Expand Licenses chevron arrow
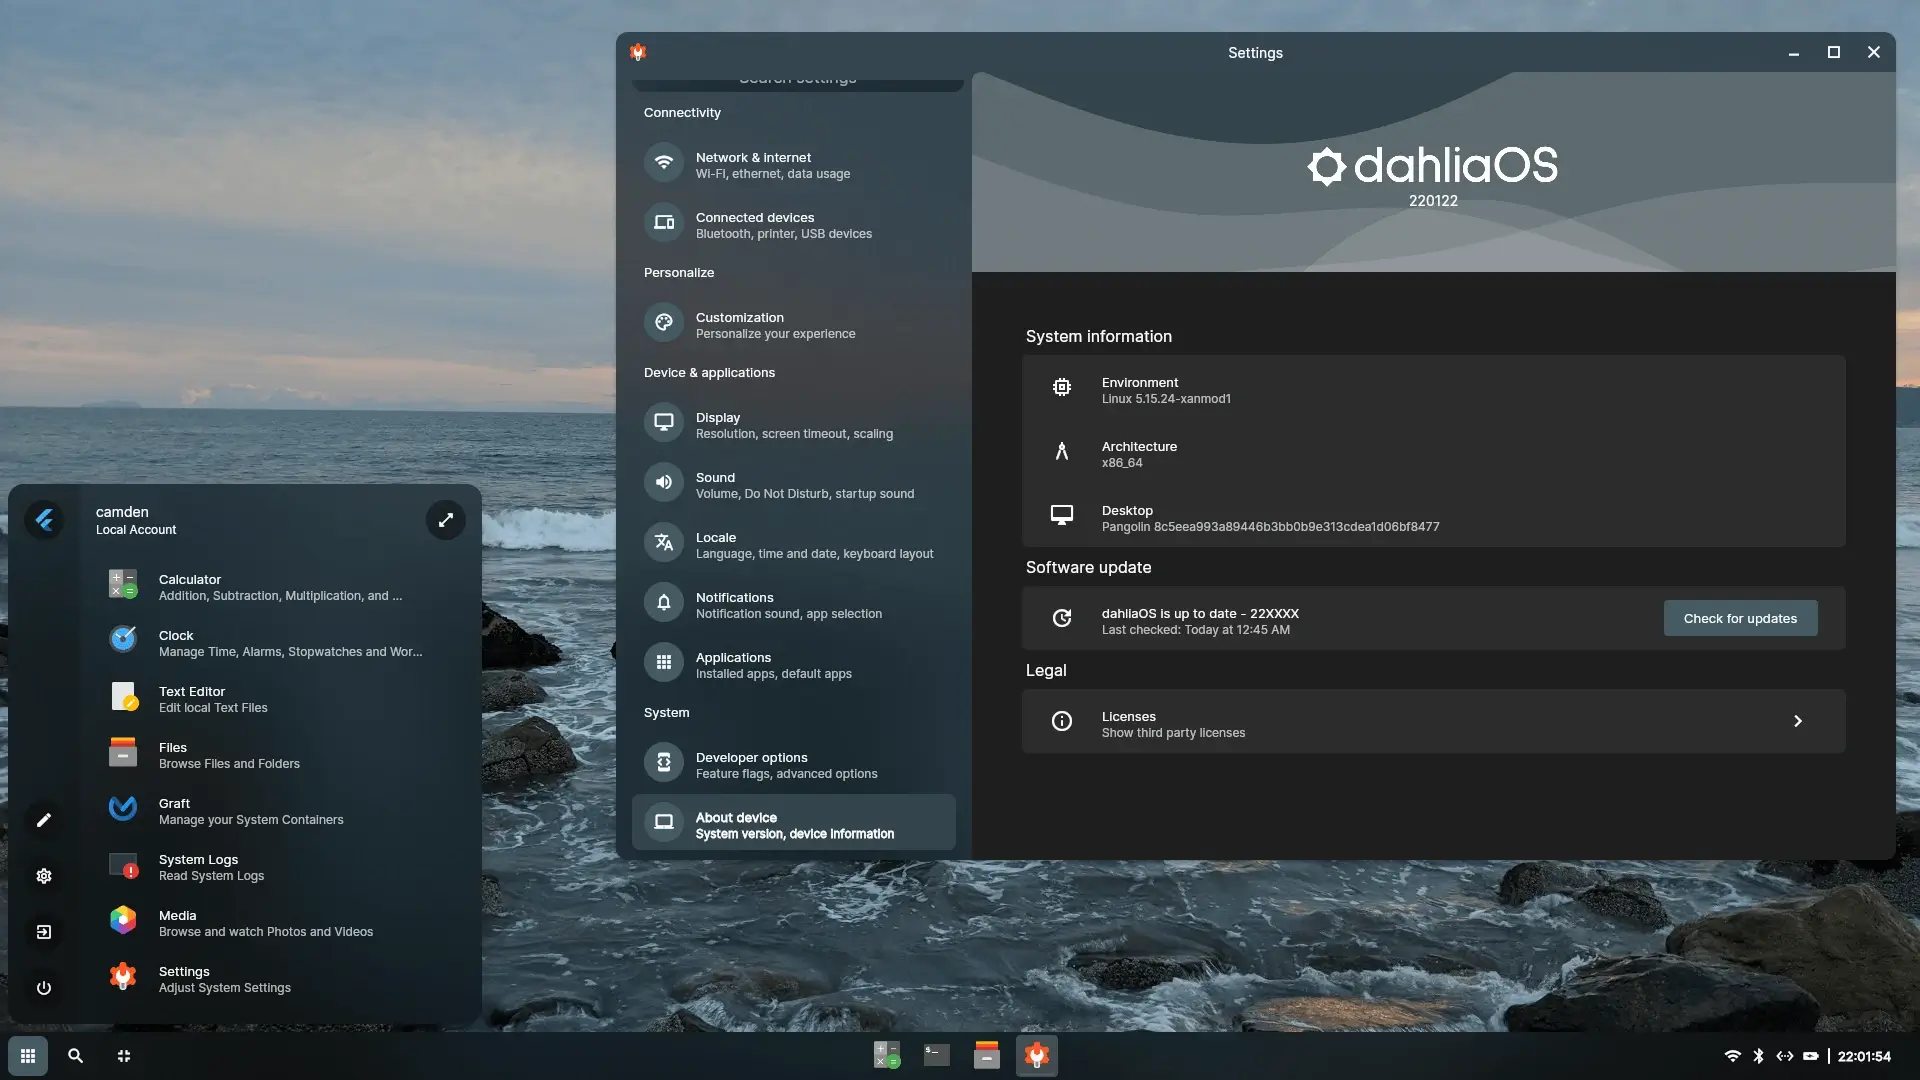Image resolution: width=1920 pixels, height=1080 pixels. tap(1798, 721)
